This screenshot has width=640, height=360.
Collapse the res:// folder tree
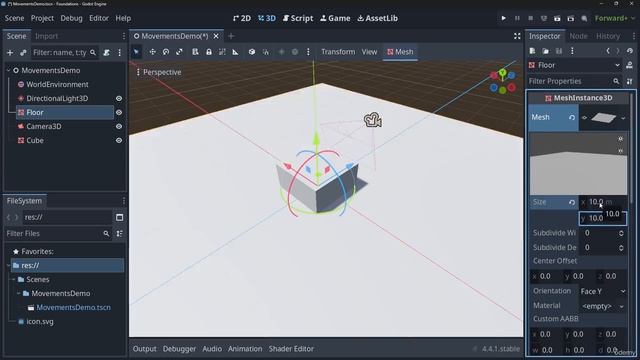pos(8,266)
